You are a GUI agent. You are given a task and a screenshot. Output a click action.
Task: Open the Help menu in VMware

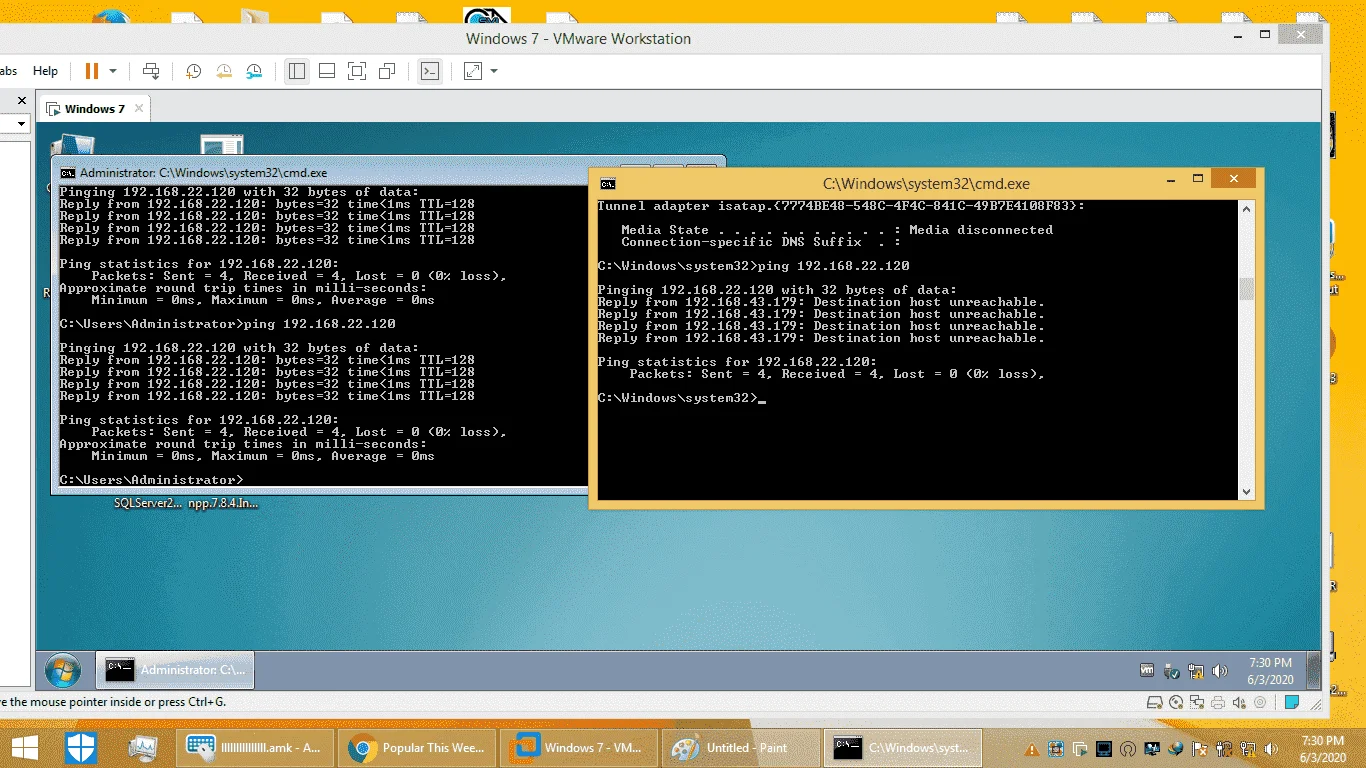(45, 71)
